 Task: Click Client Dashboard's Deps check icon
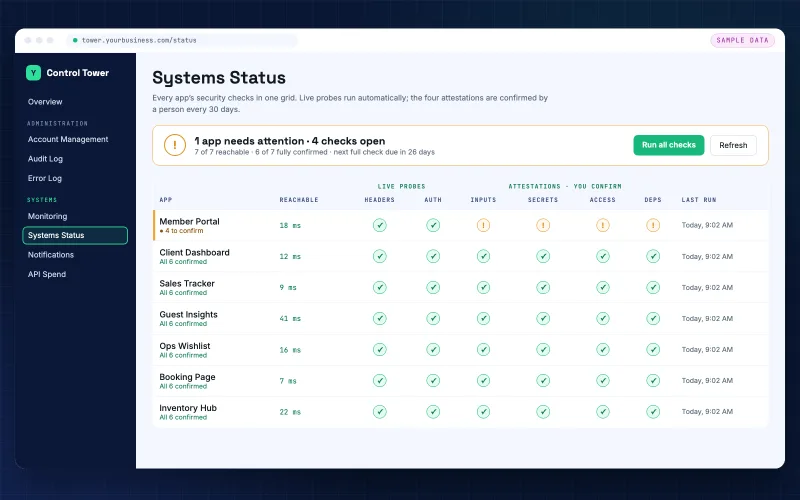click(x=653, y=256)
